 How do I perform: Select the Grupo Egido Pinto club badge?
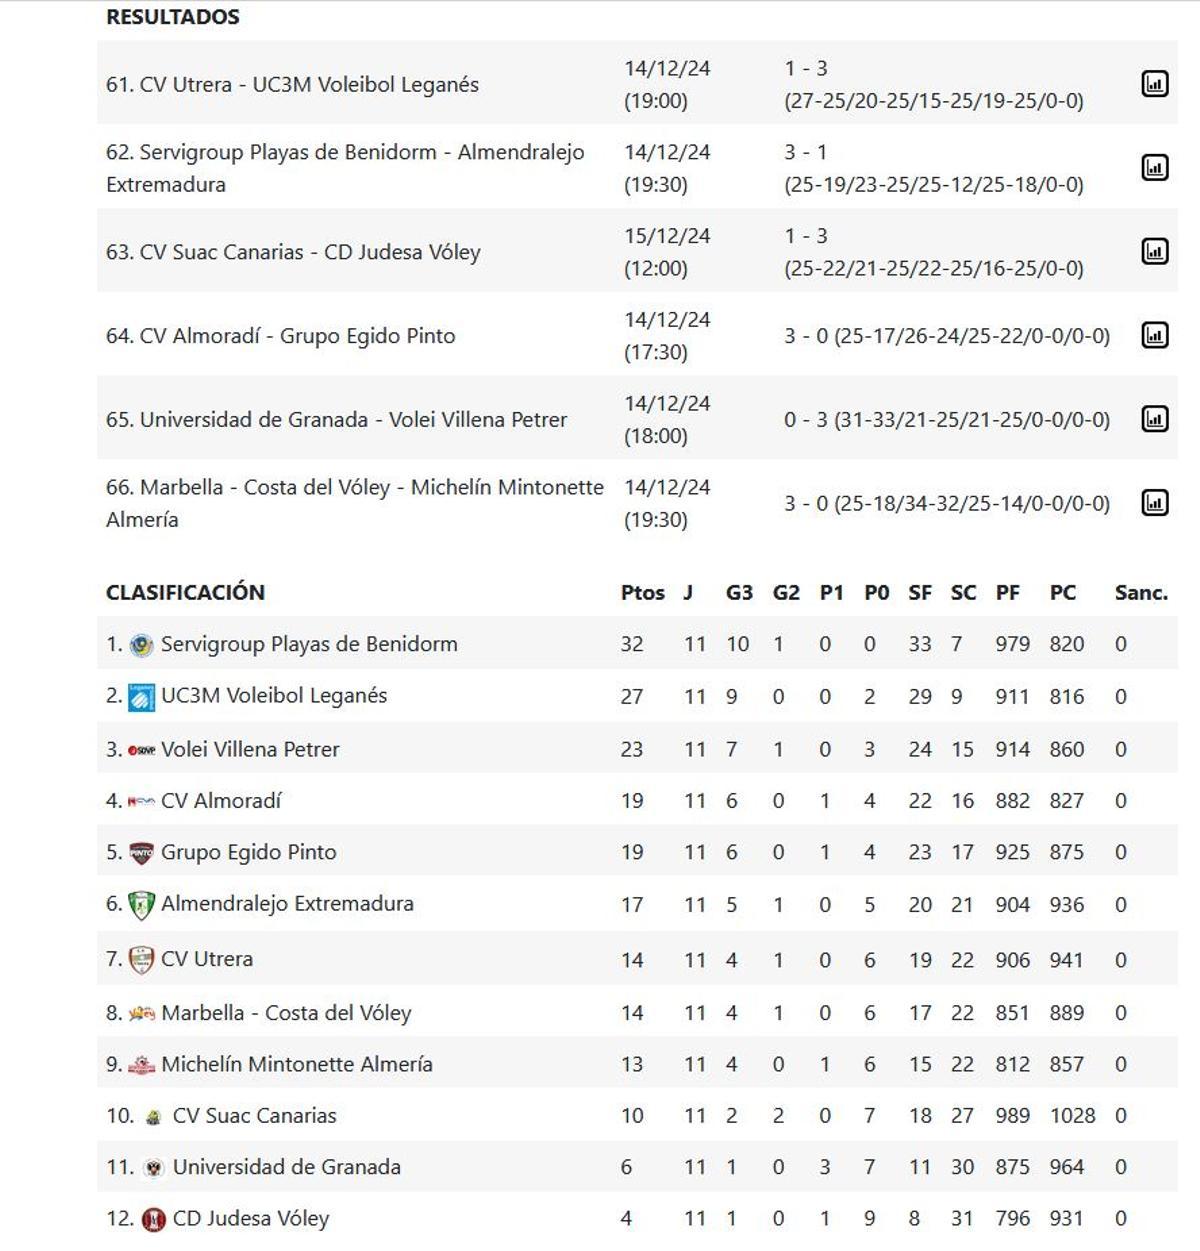pos(138,852)
